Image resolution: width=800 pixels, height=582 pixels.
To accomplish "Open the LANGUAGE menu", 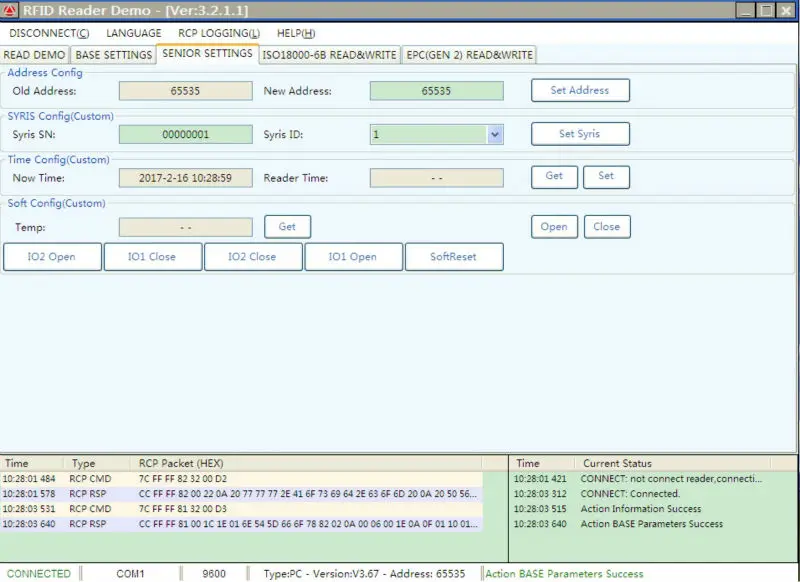I will [x=134, y=33].
